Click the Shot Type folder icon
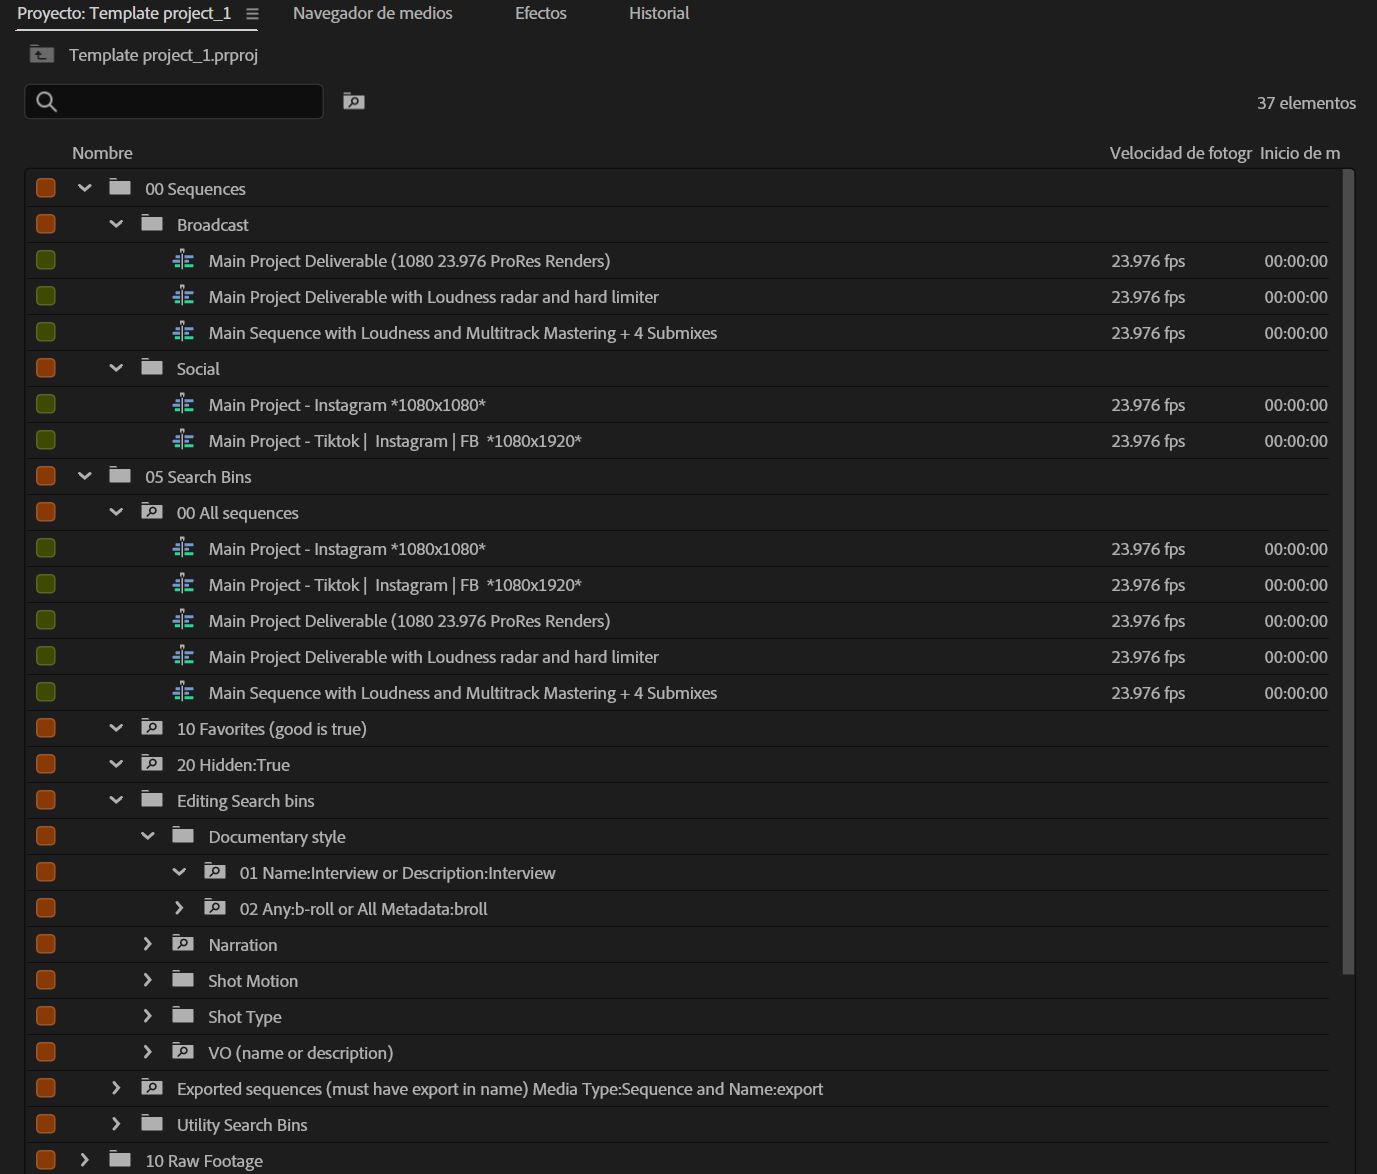Screen dimensions: 1377x1174 click(183, 1015)
